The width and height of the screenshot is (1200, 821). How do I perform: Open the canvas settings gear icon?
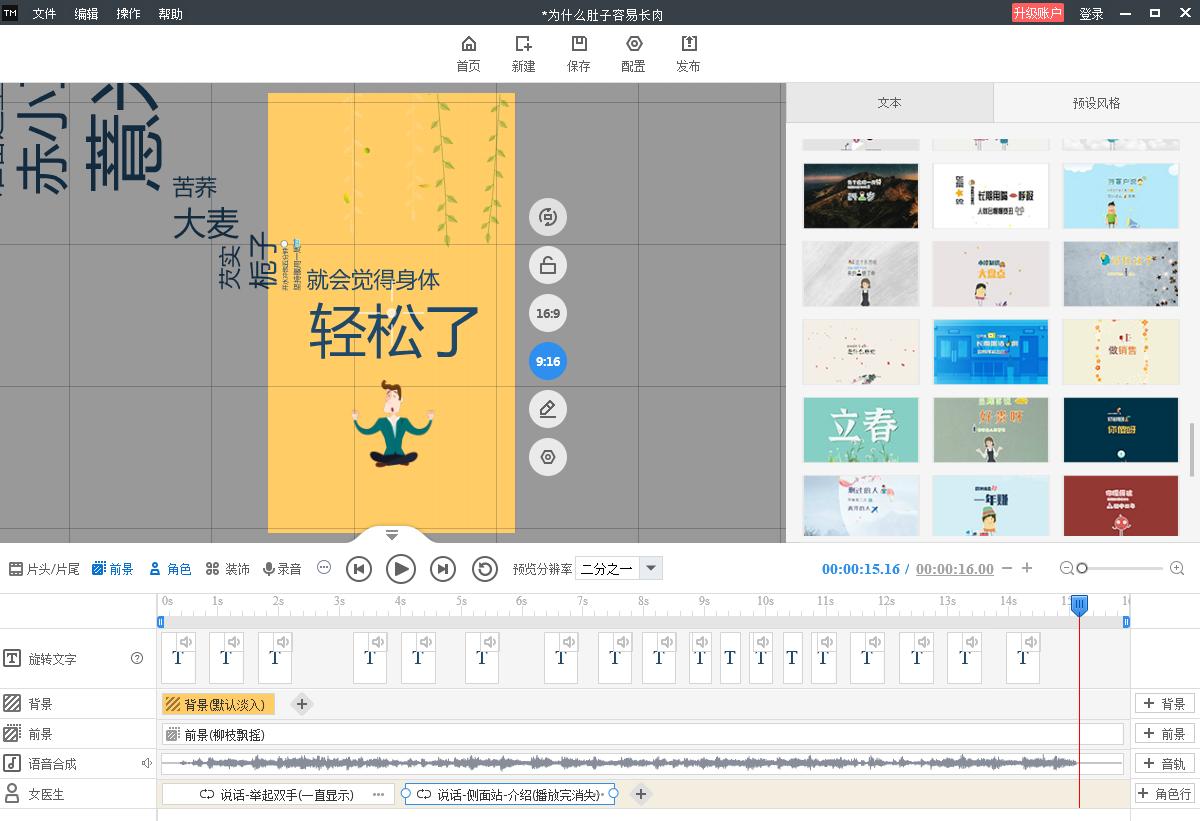pos(547,457)
